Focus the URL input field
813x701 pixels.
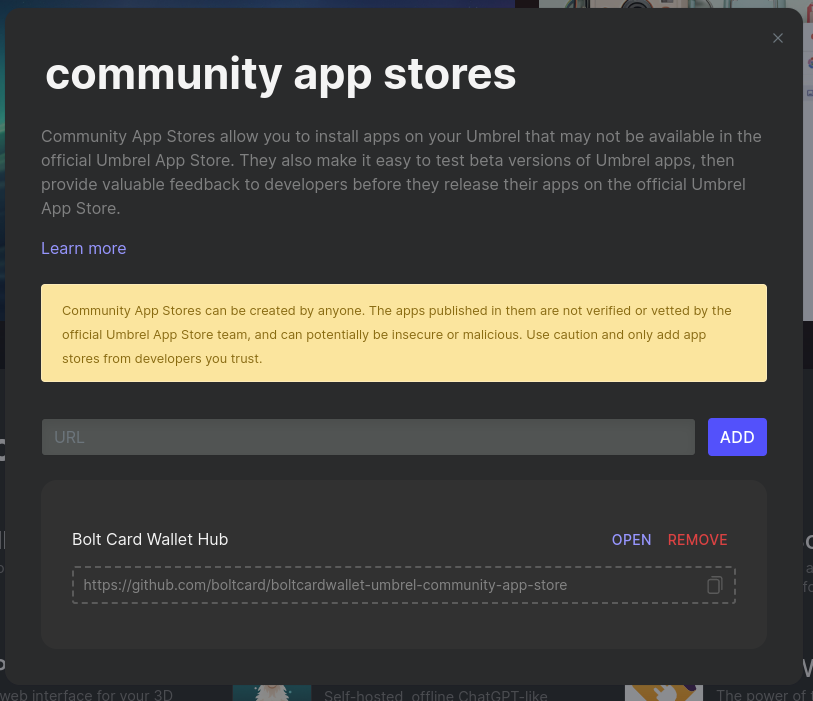tap(368, 437)
